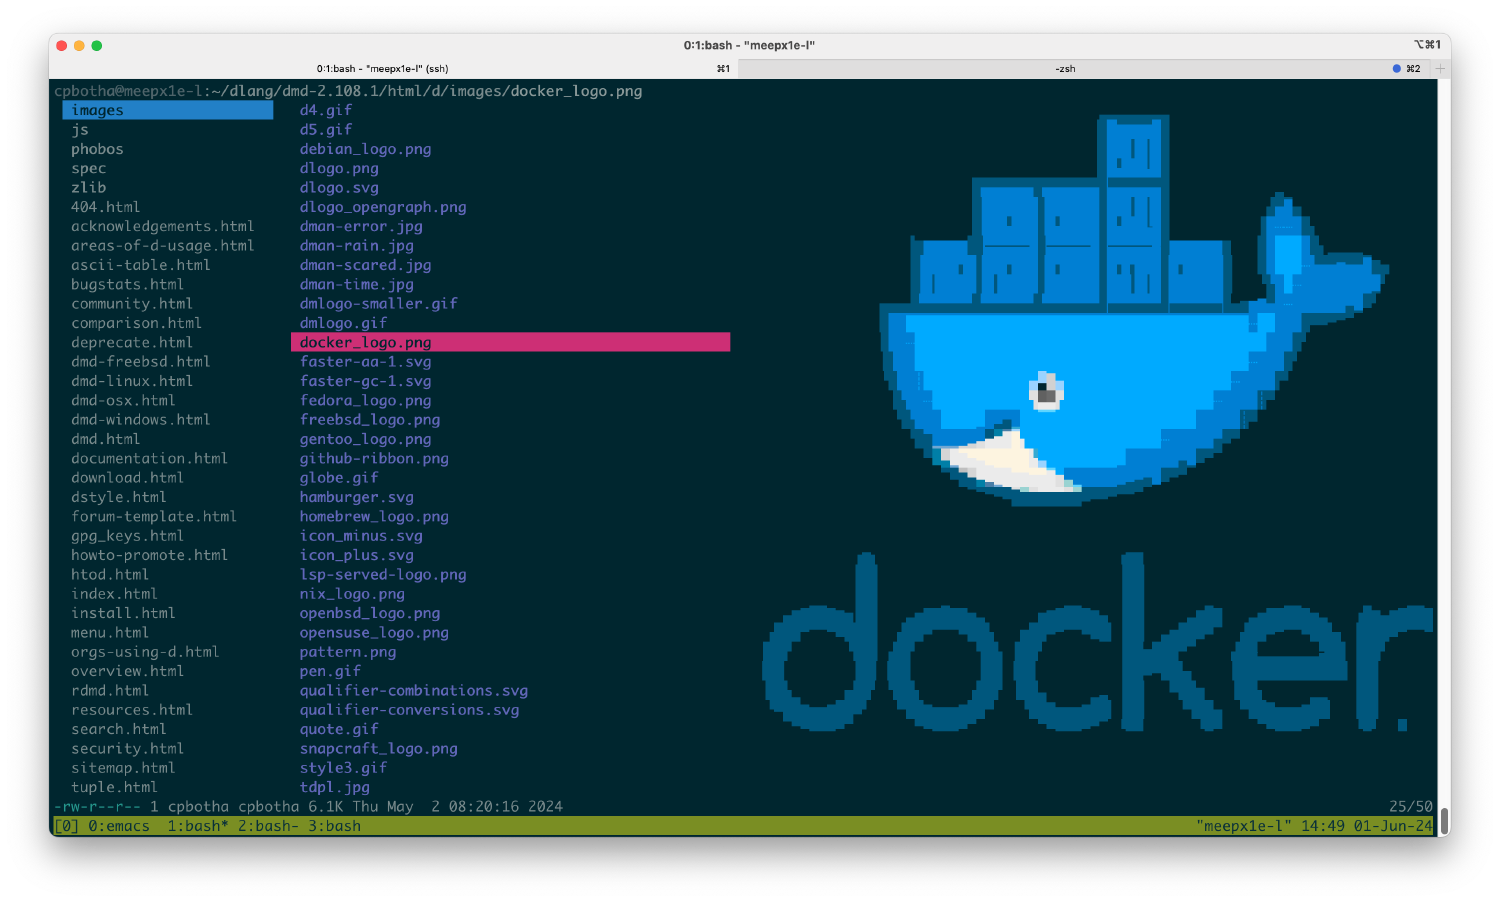The height and width of the screenshot is (902, 1500).
Task: Click the highlighted docker_logo.png file
Action: [366, 342]
